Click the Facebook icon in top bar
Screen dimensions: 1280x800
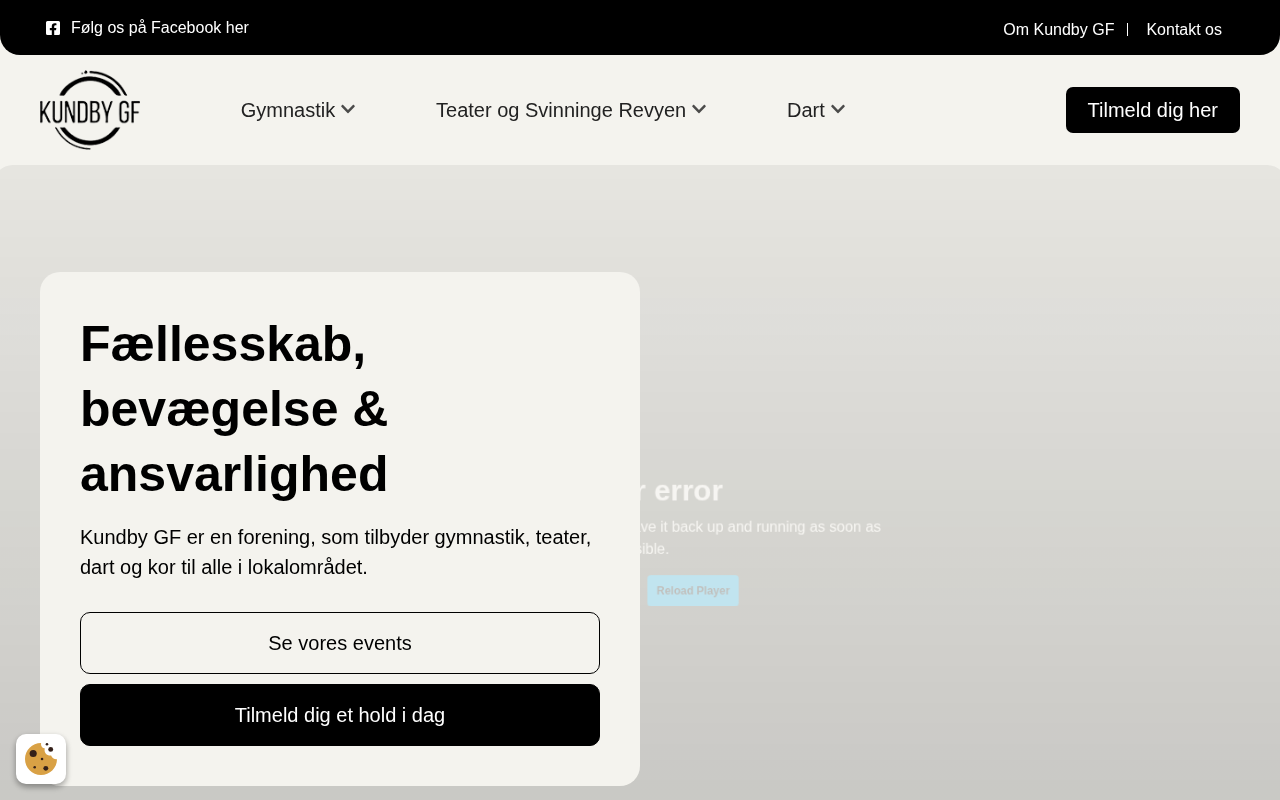pos(53,28)
